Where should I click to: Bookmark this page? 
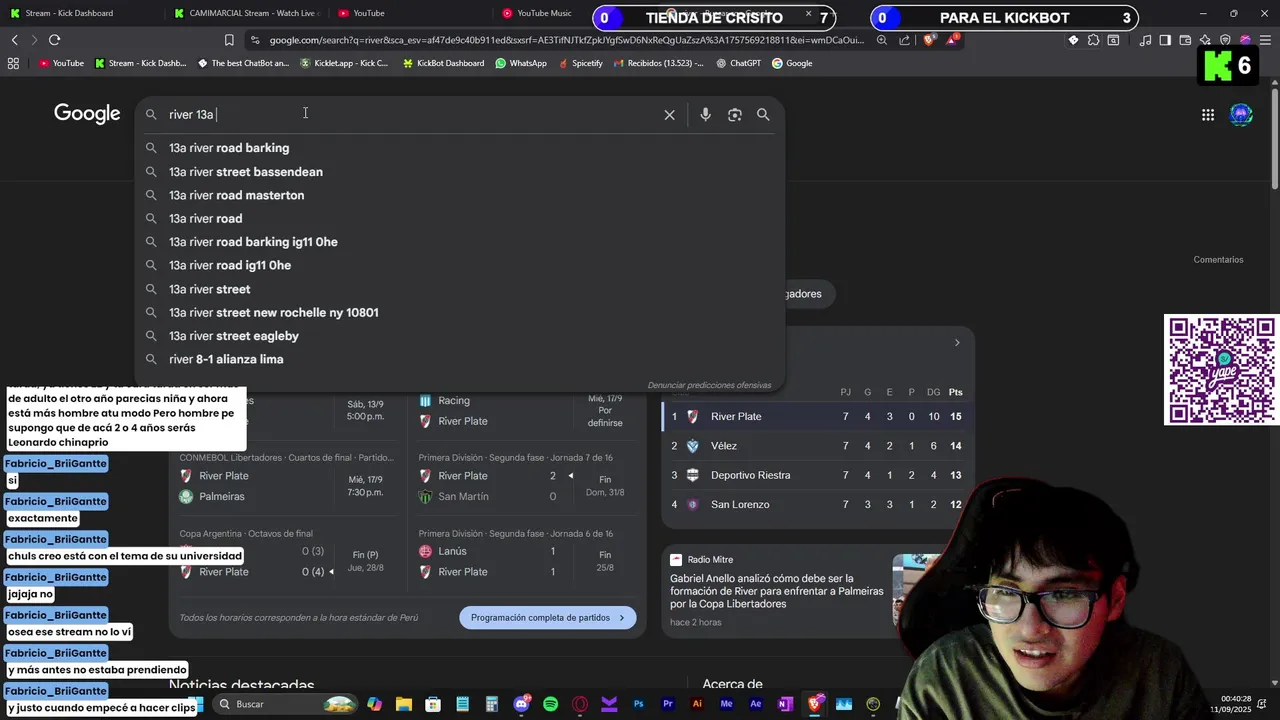[x=229, y=40]
